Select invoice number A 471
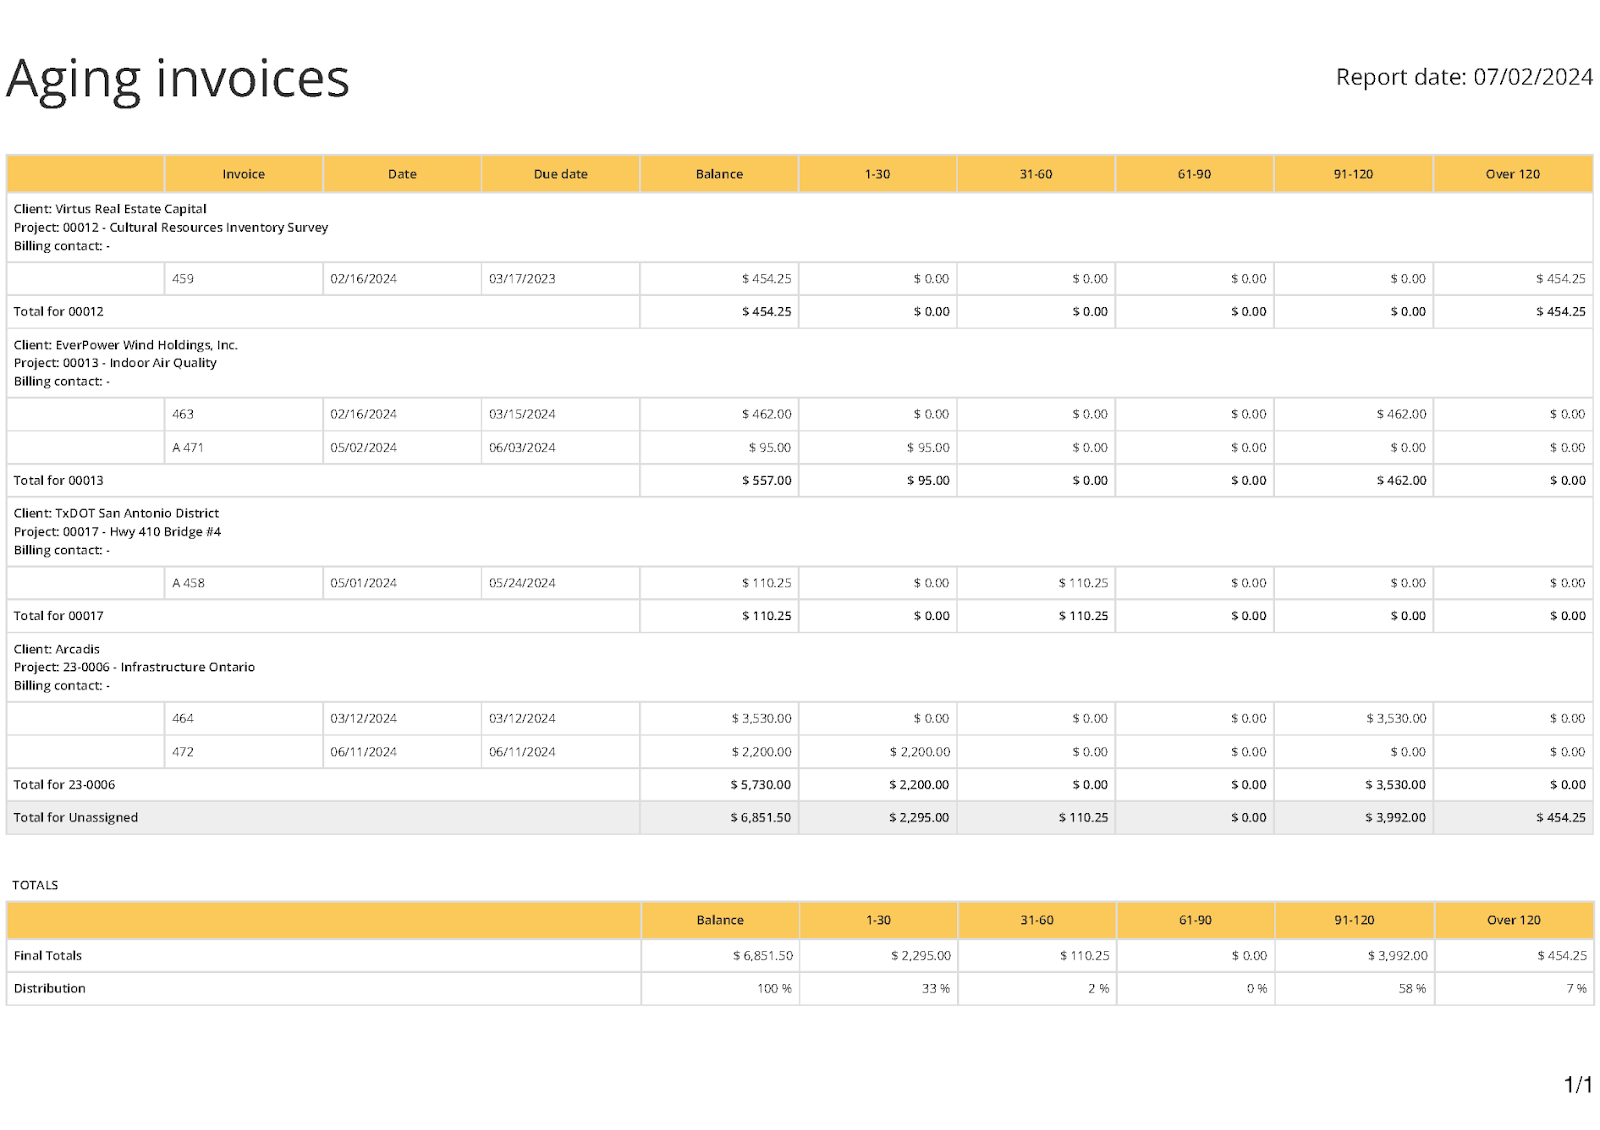The width and height of the screenshot is (1600, 1130). point(187,448)
